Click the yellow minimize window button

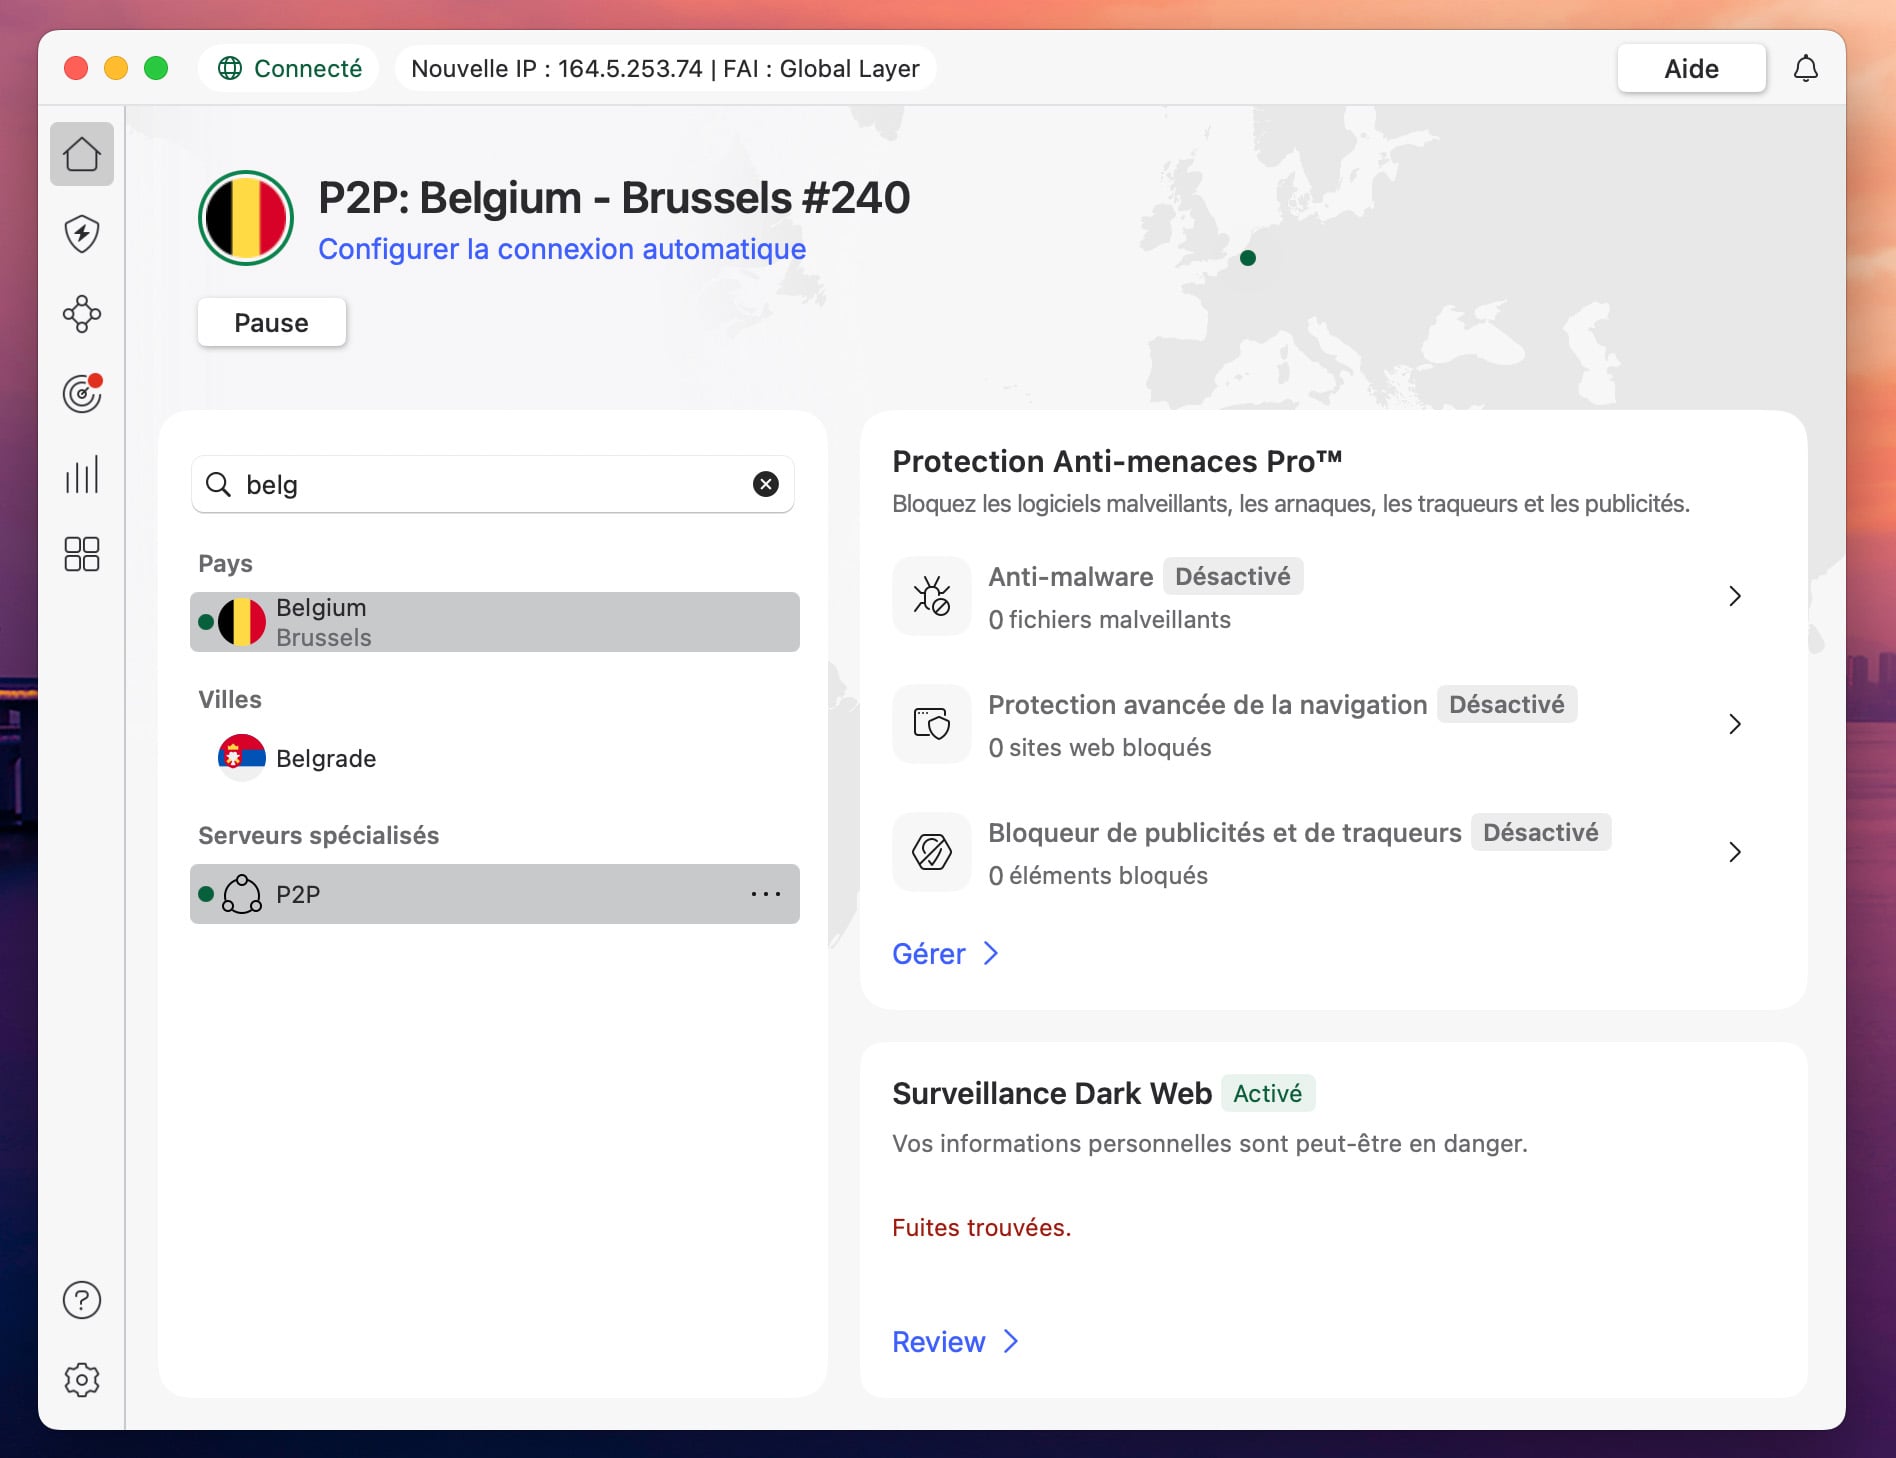point(116,68)
